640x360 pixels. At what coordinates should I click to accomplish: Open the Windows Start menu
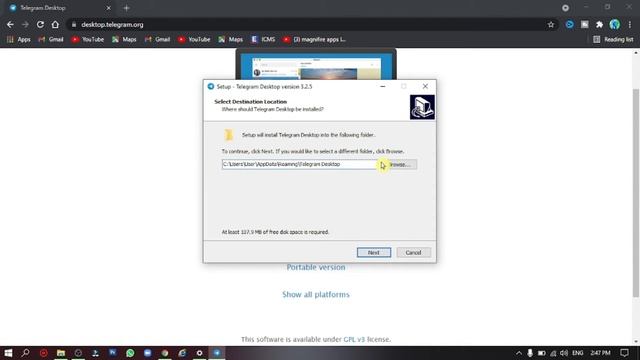[x=8, y=353]
